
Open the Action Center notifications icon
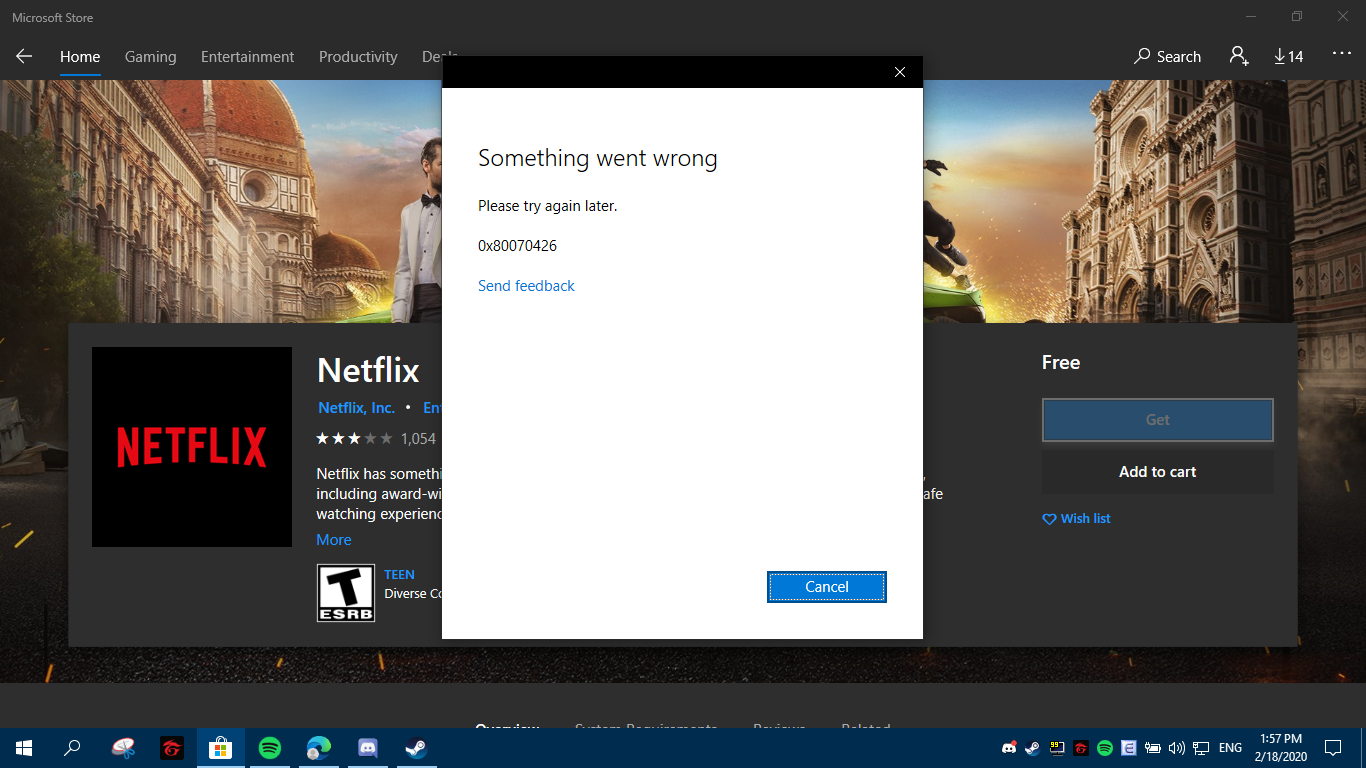[1333, 747]
